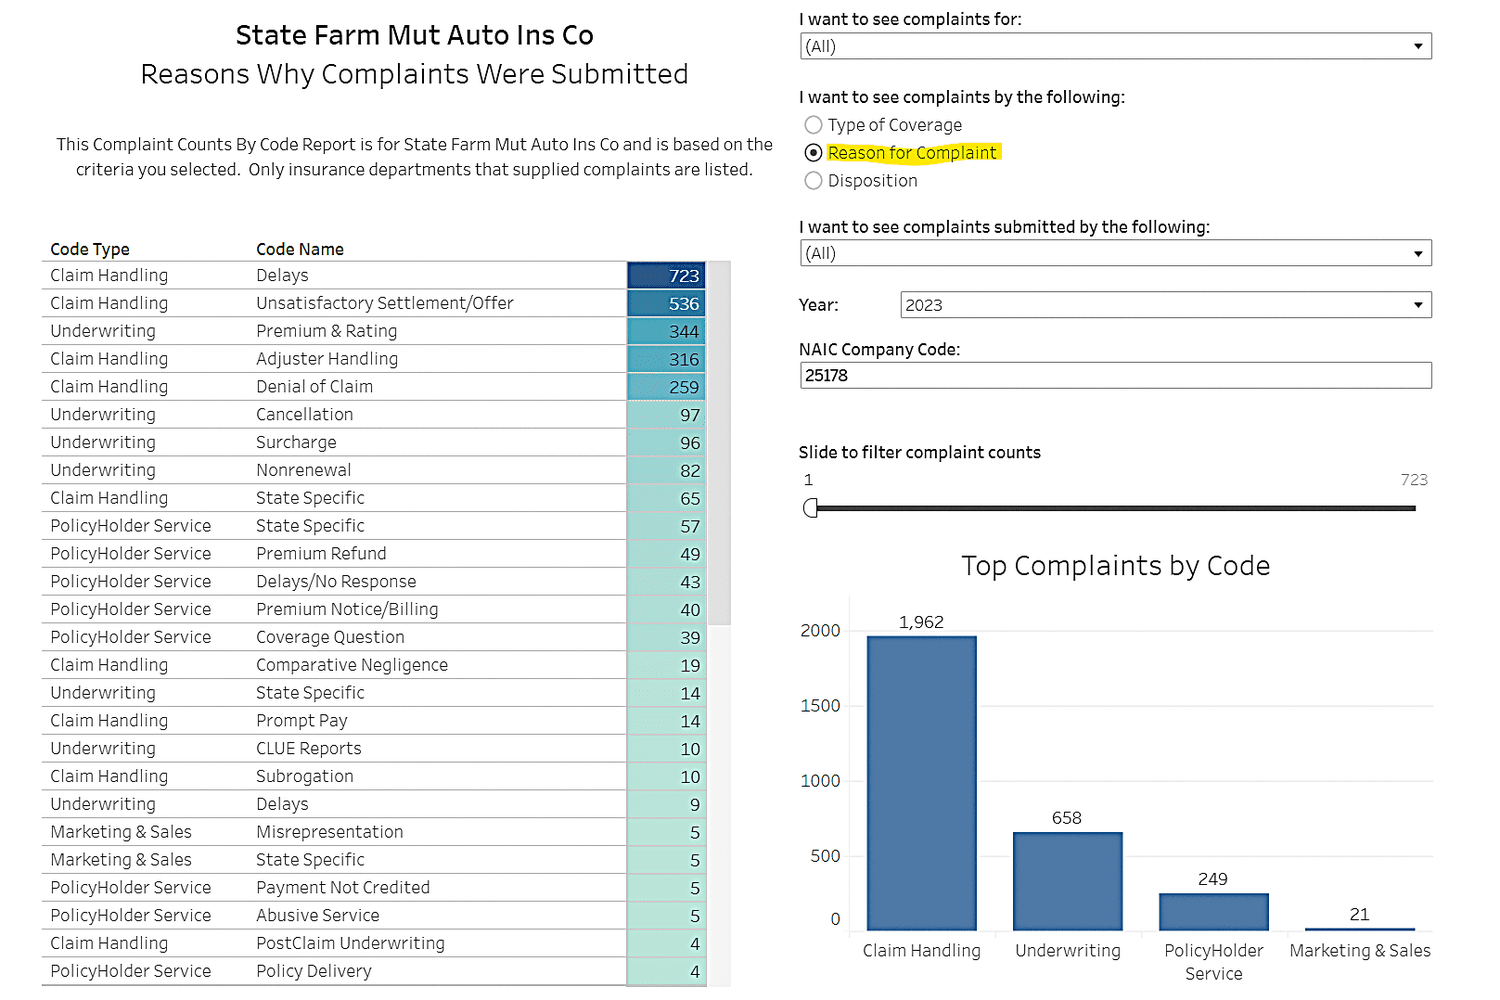The image size is (1500, 1000).
Task: Click the complaint count slider handle
Action: [x=810, y=508]
